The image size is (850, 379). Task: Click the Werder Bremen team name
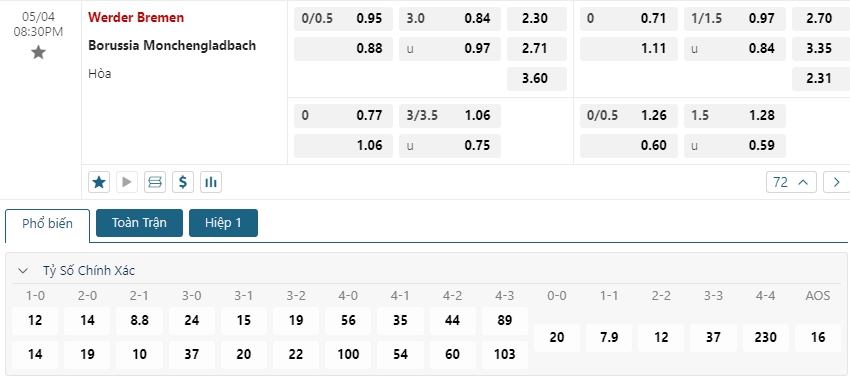coord(136,17)
